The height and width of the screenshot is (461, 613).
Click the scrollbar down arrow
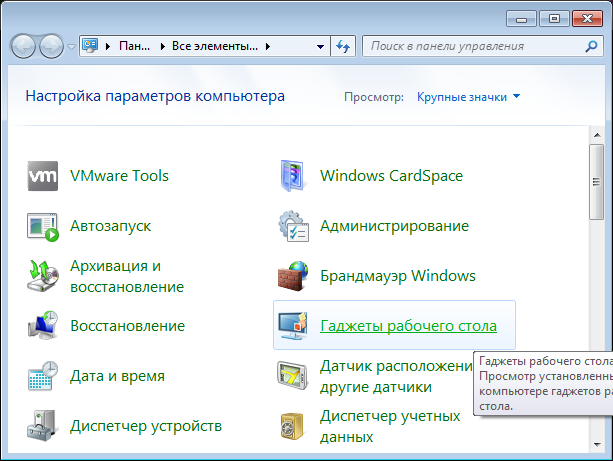pyautogui.click(x=597, y=444)
